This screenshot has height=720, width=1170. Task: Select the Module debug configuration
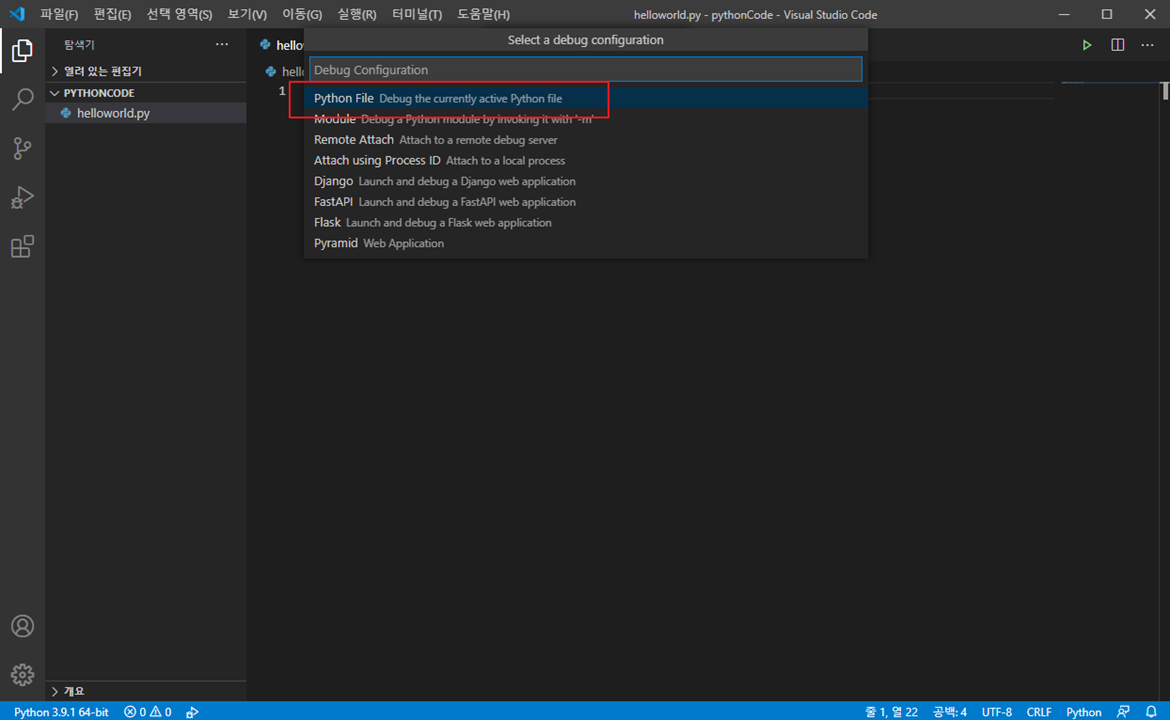585,119
